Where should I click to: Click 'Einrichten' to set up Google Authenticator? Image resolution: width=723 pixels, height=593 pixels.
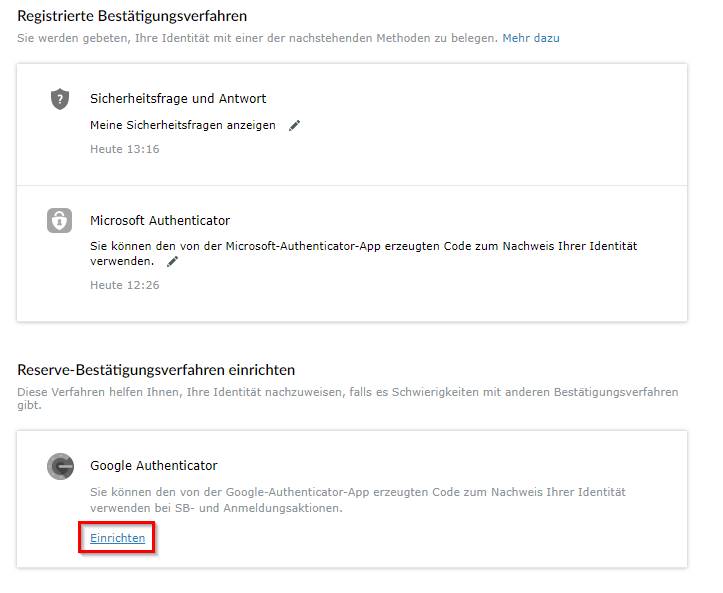coord(118,538)
